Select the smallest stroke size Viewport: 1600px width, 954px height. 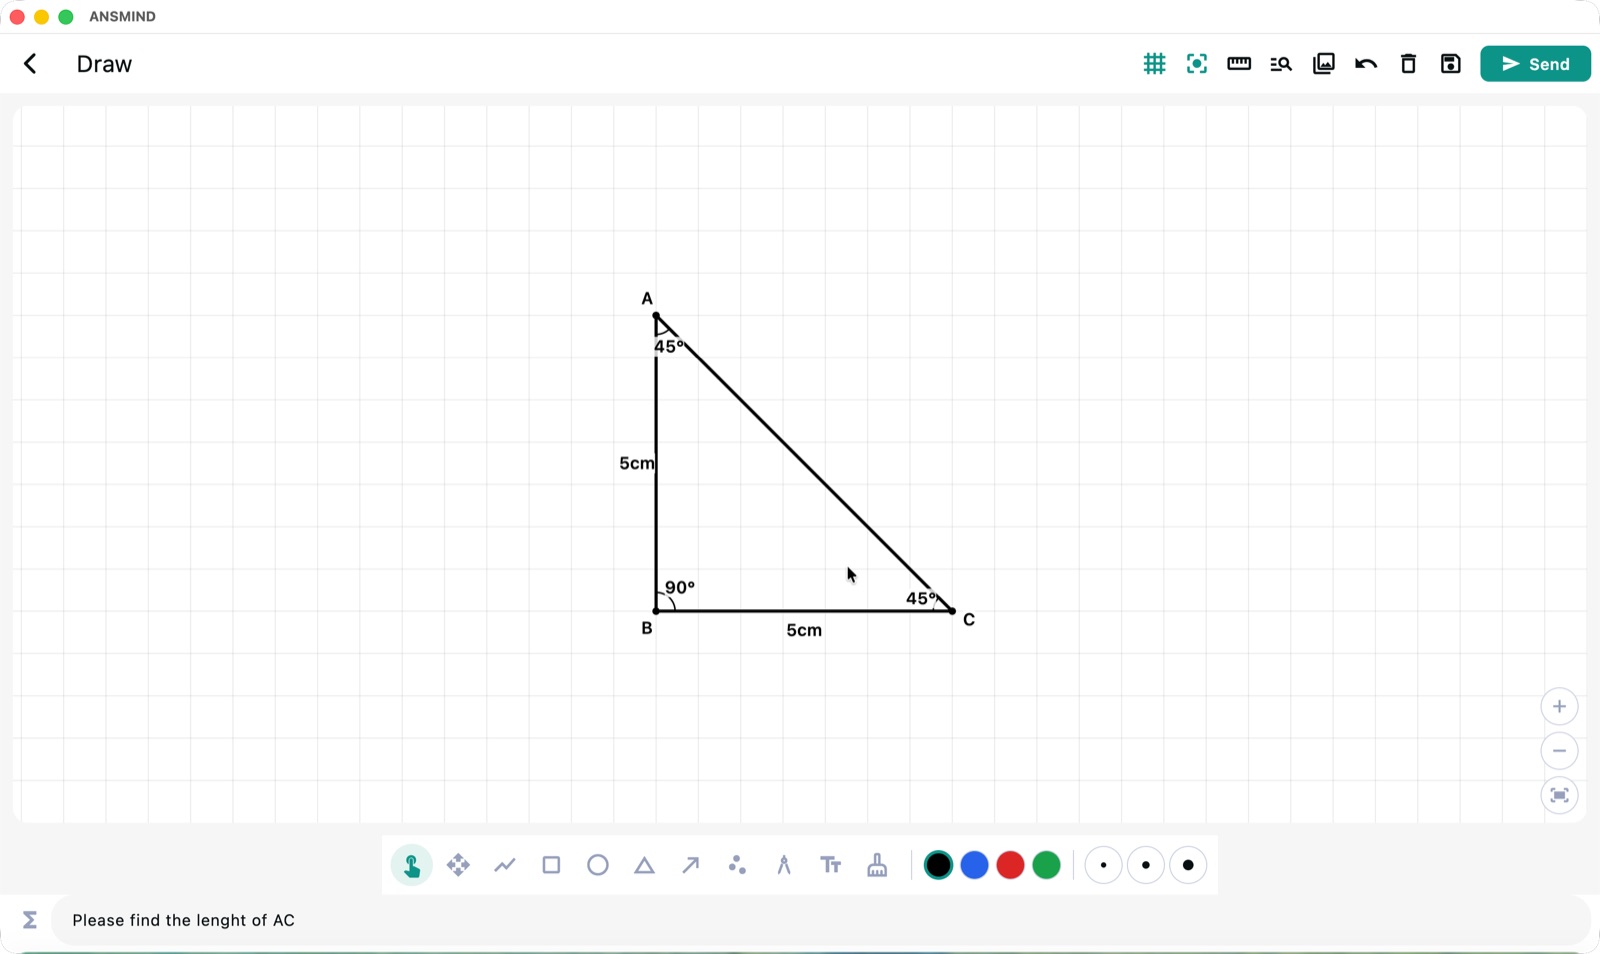(1103, 865)
